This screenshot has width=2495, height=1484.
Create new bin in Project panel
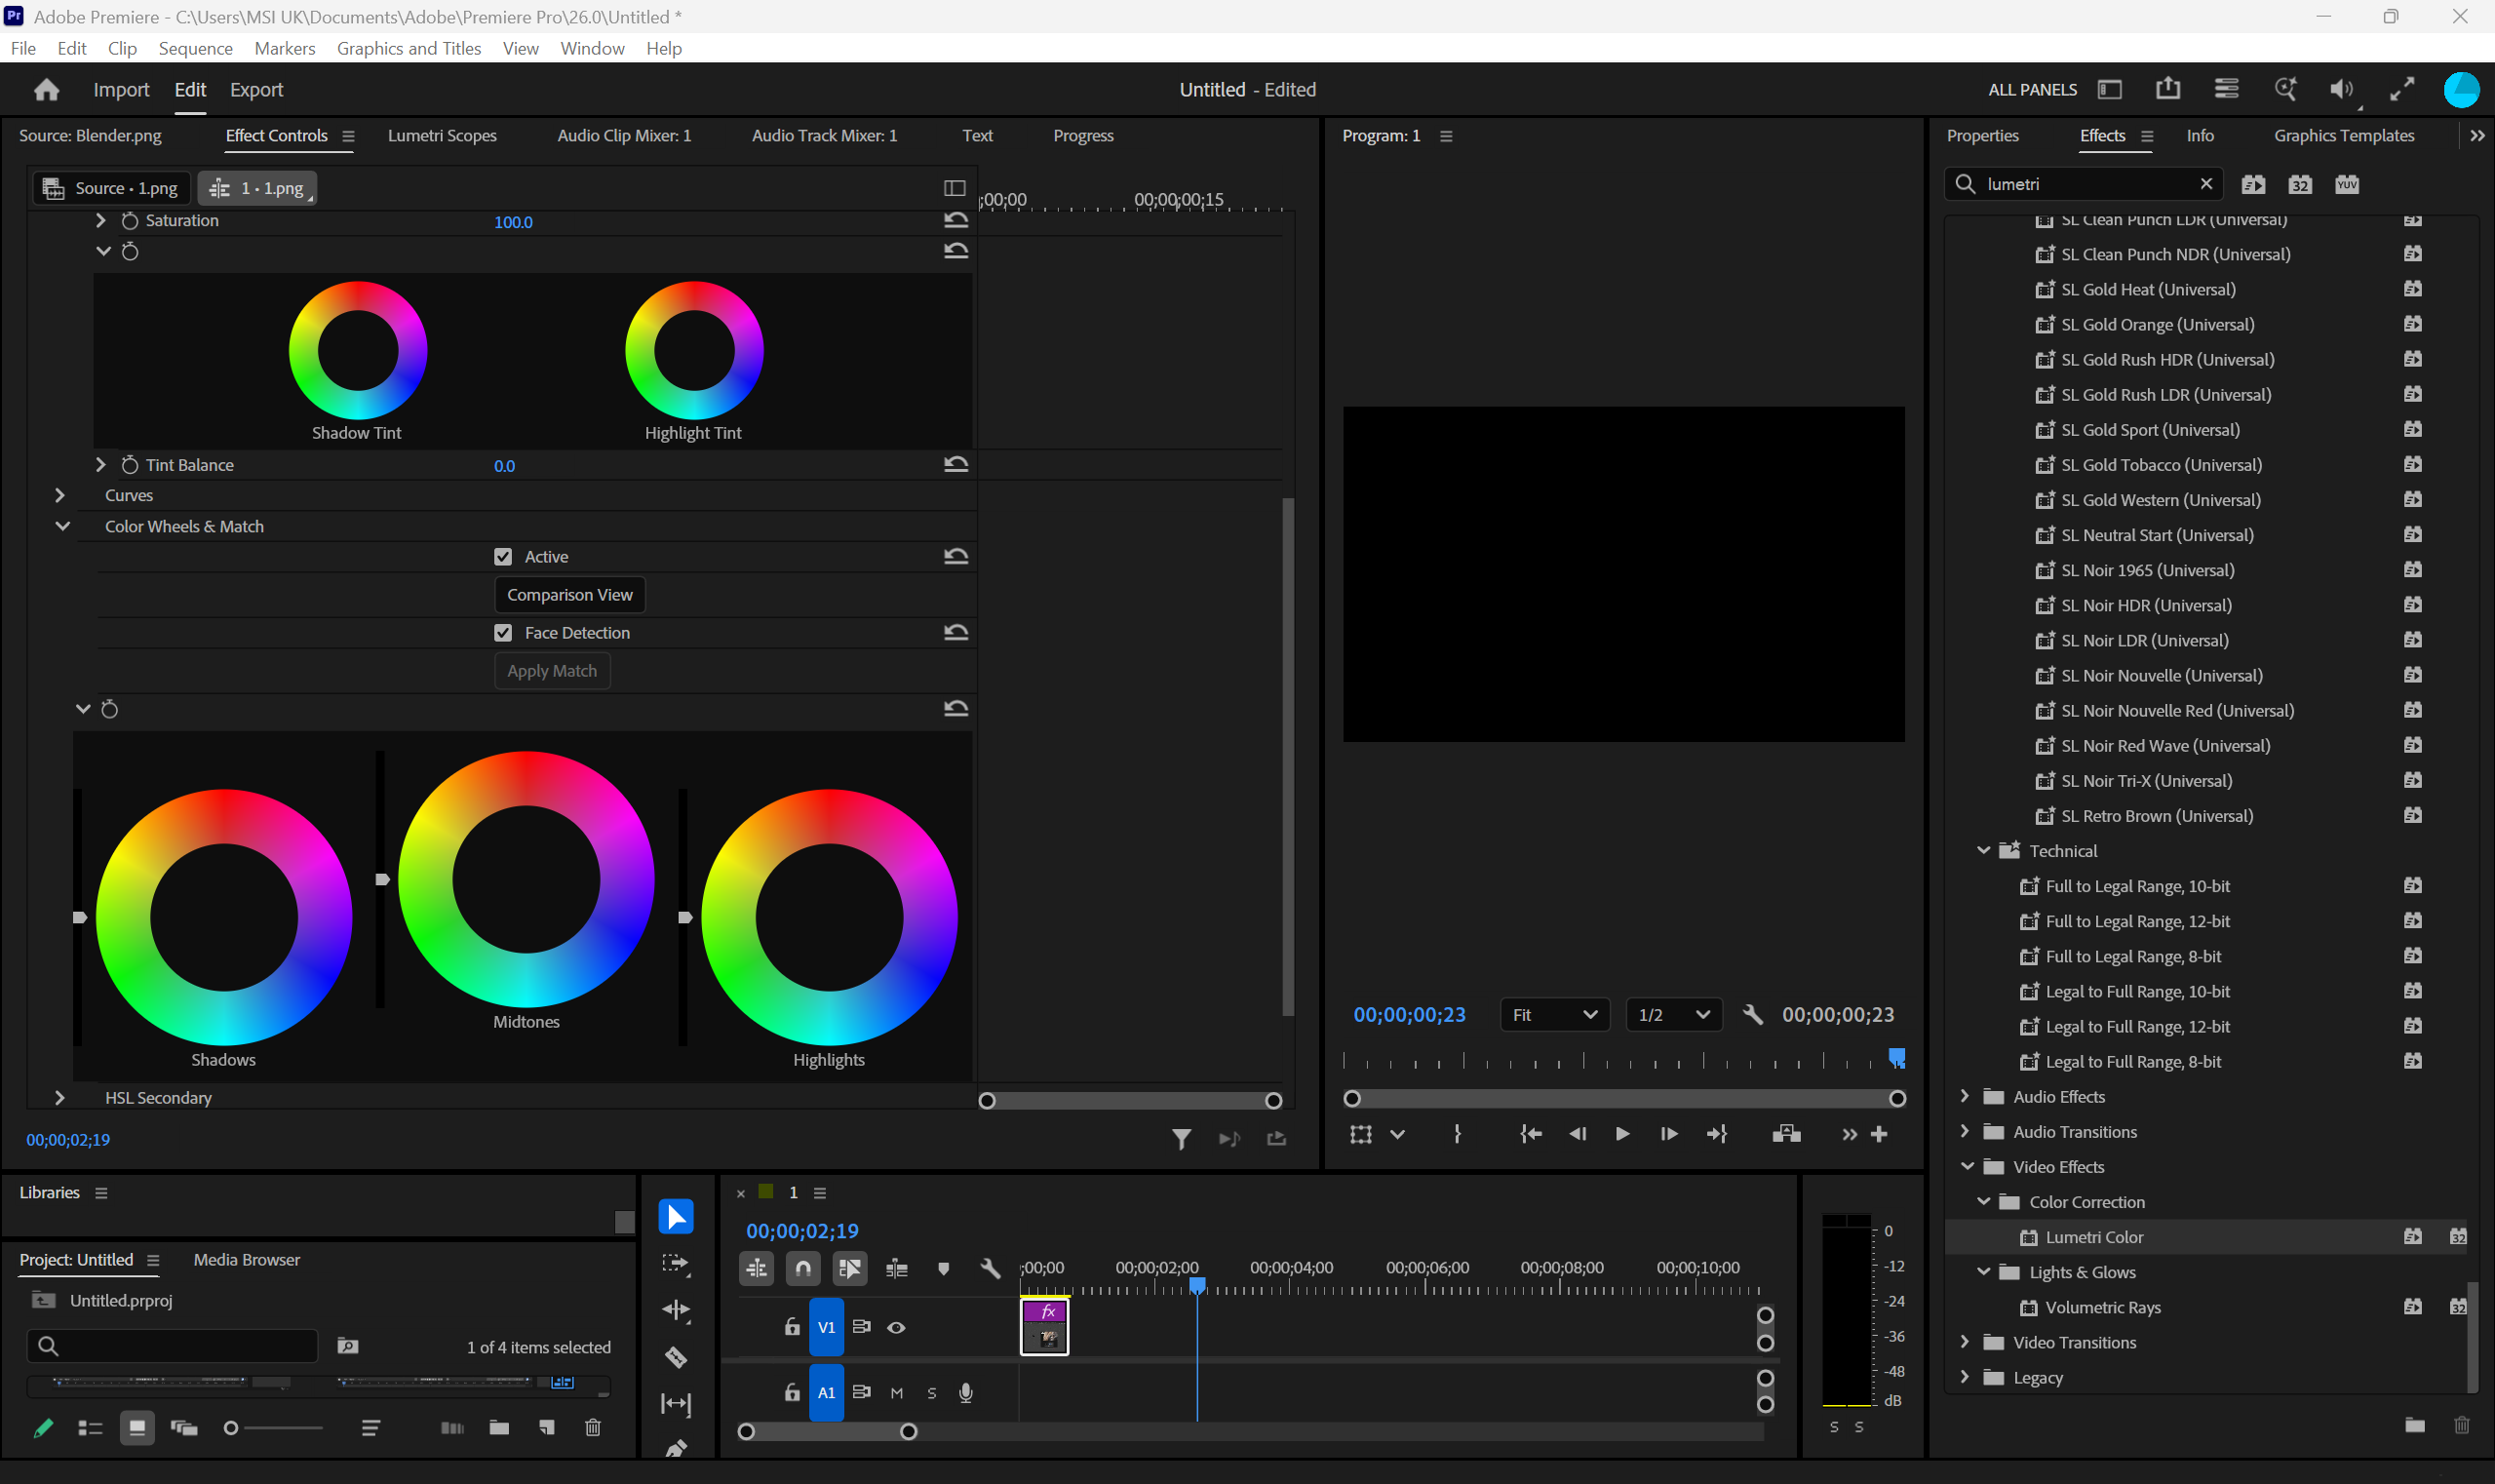pos(499,1427)
